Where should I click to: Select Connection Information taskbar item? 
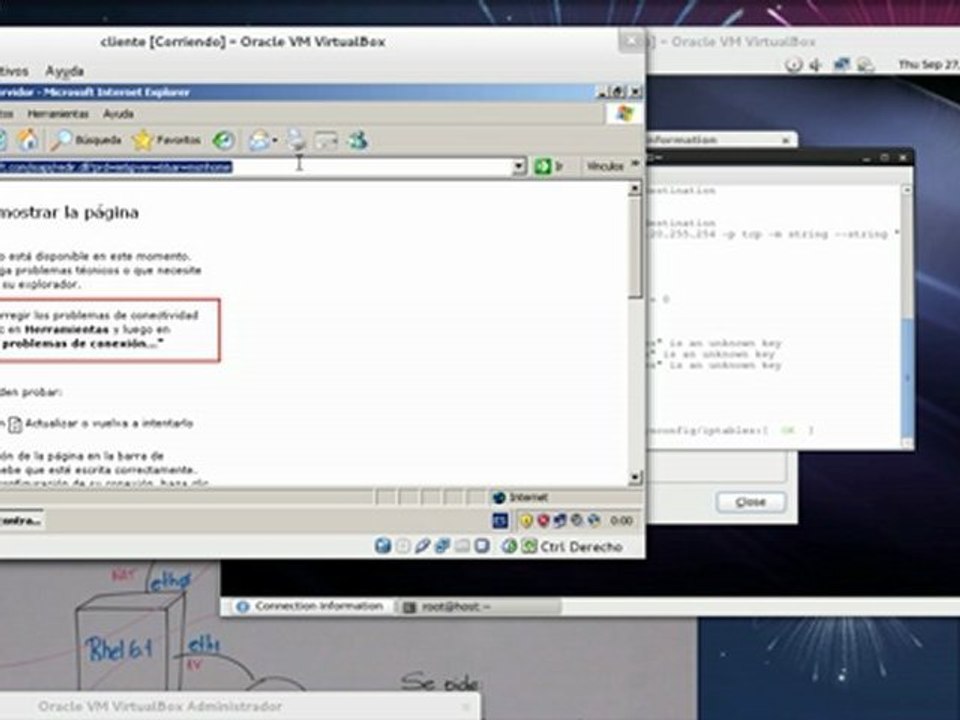click(310, 606)
